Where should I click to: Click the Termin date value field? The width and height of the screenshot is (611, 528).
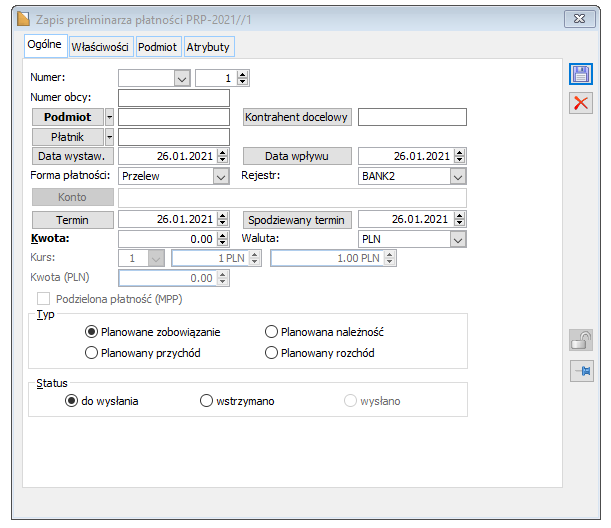coord(168,219)
